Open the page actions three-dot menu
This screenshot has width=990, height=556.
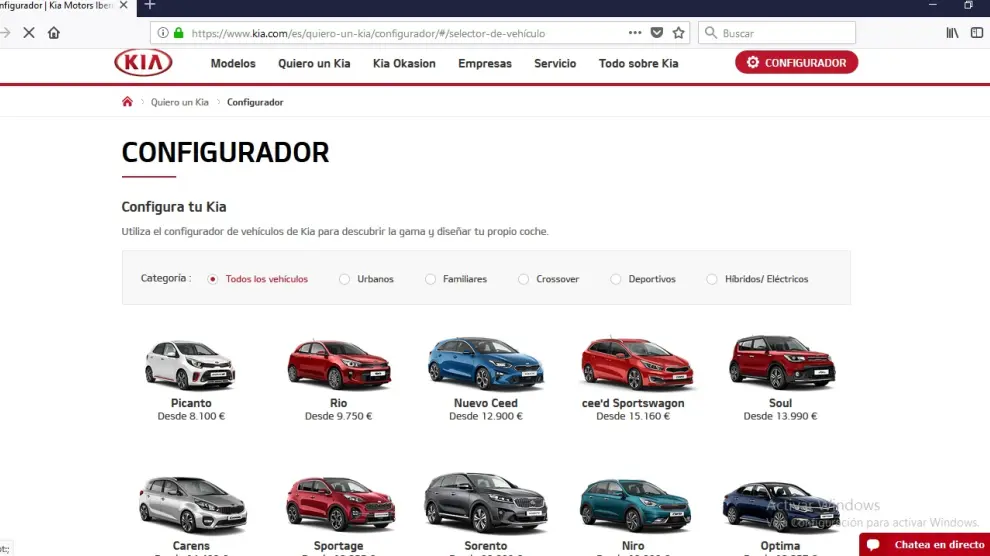pyautogui.click(x=635, y=33)
